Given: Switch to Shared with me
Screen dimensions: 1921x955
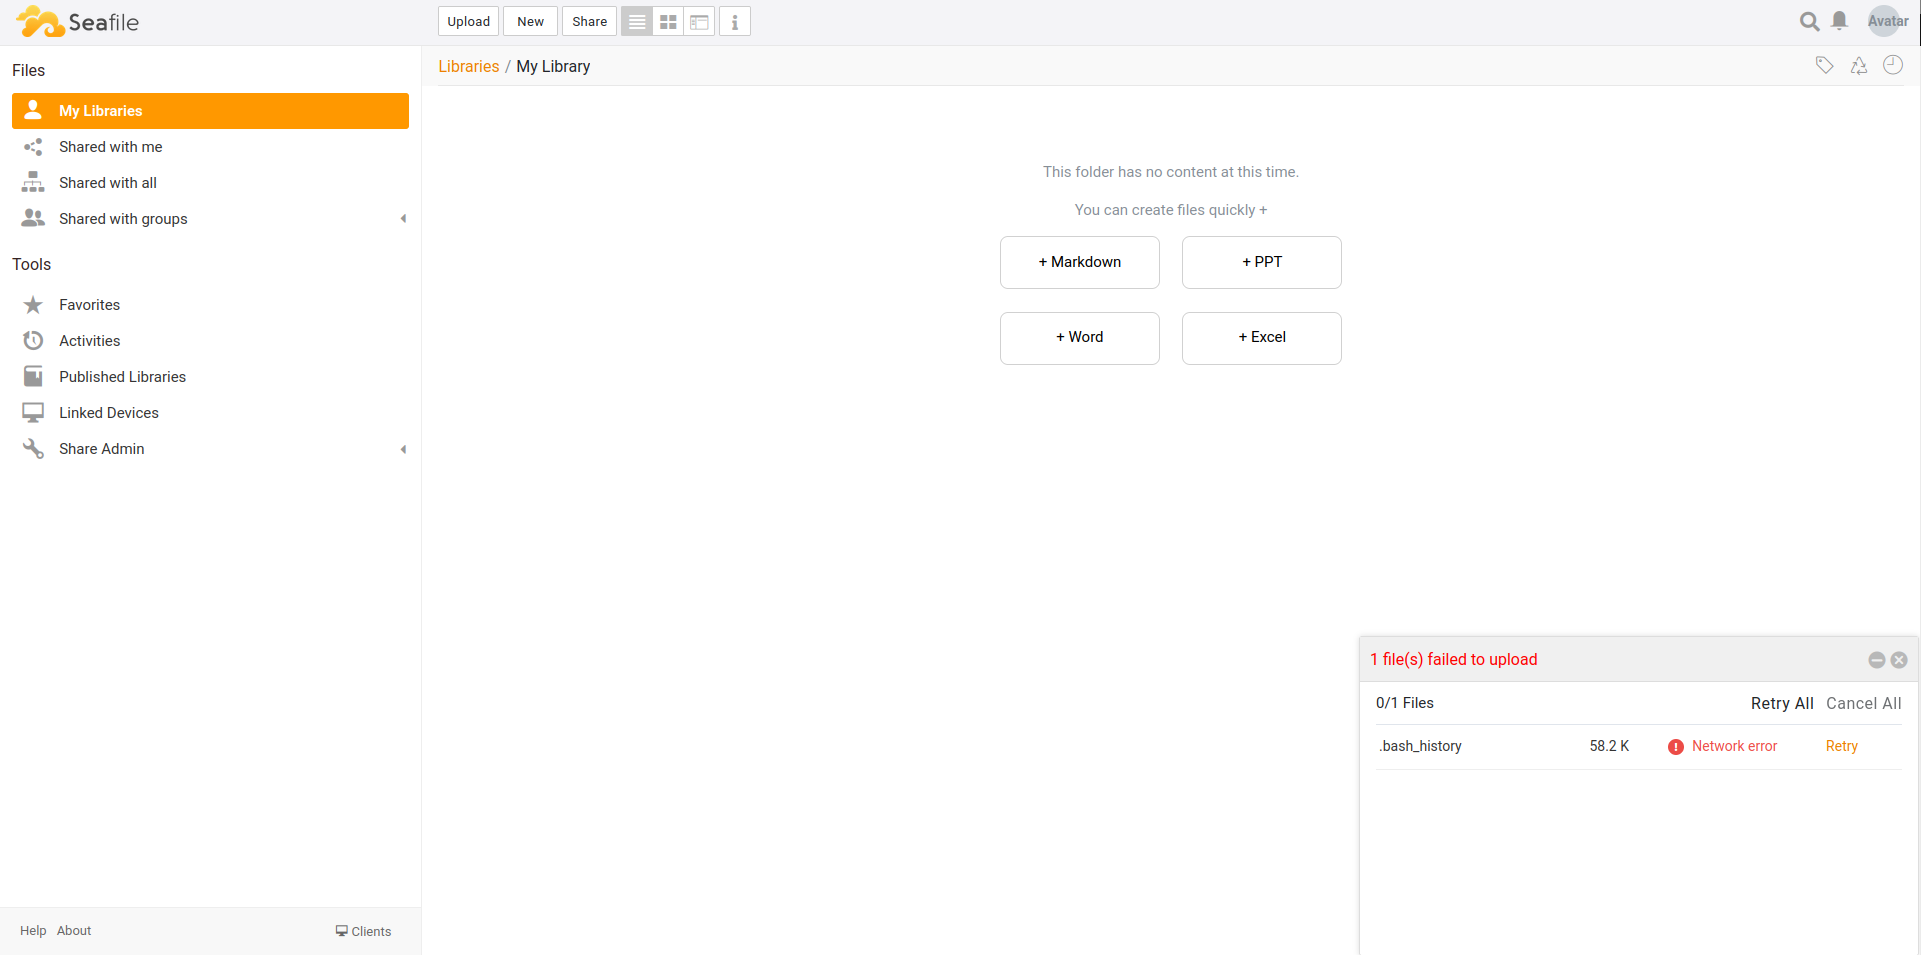Looking at the screenshot, I should pyautogui.click(x=111, y=147).
